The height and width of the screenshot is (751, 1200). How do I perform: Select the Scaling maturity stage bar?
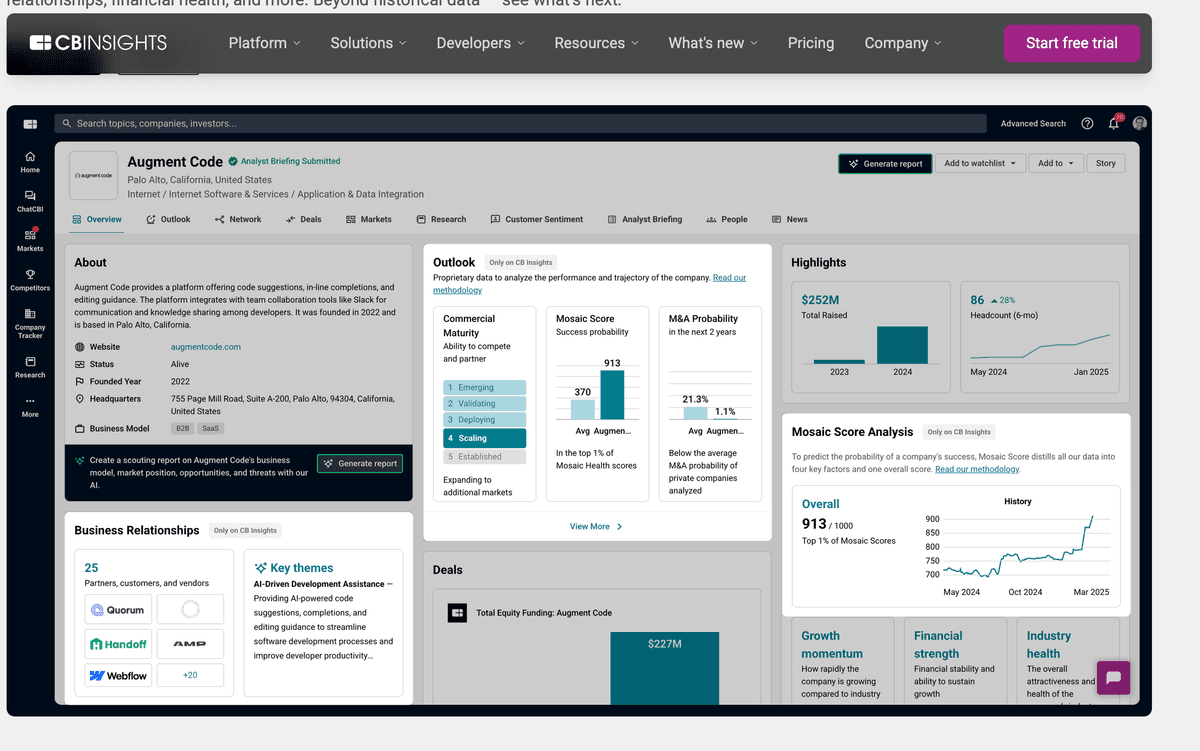[484, 438]
